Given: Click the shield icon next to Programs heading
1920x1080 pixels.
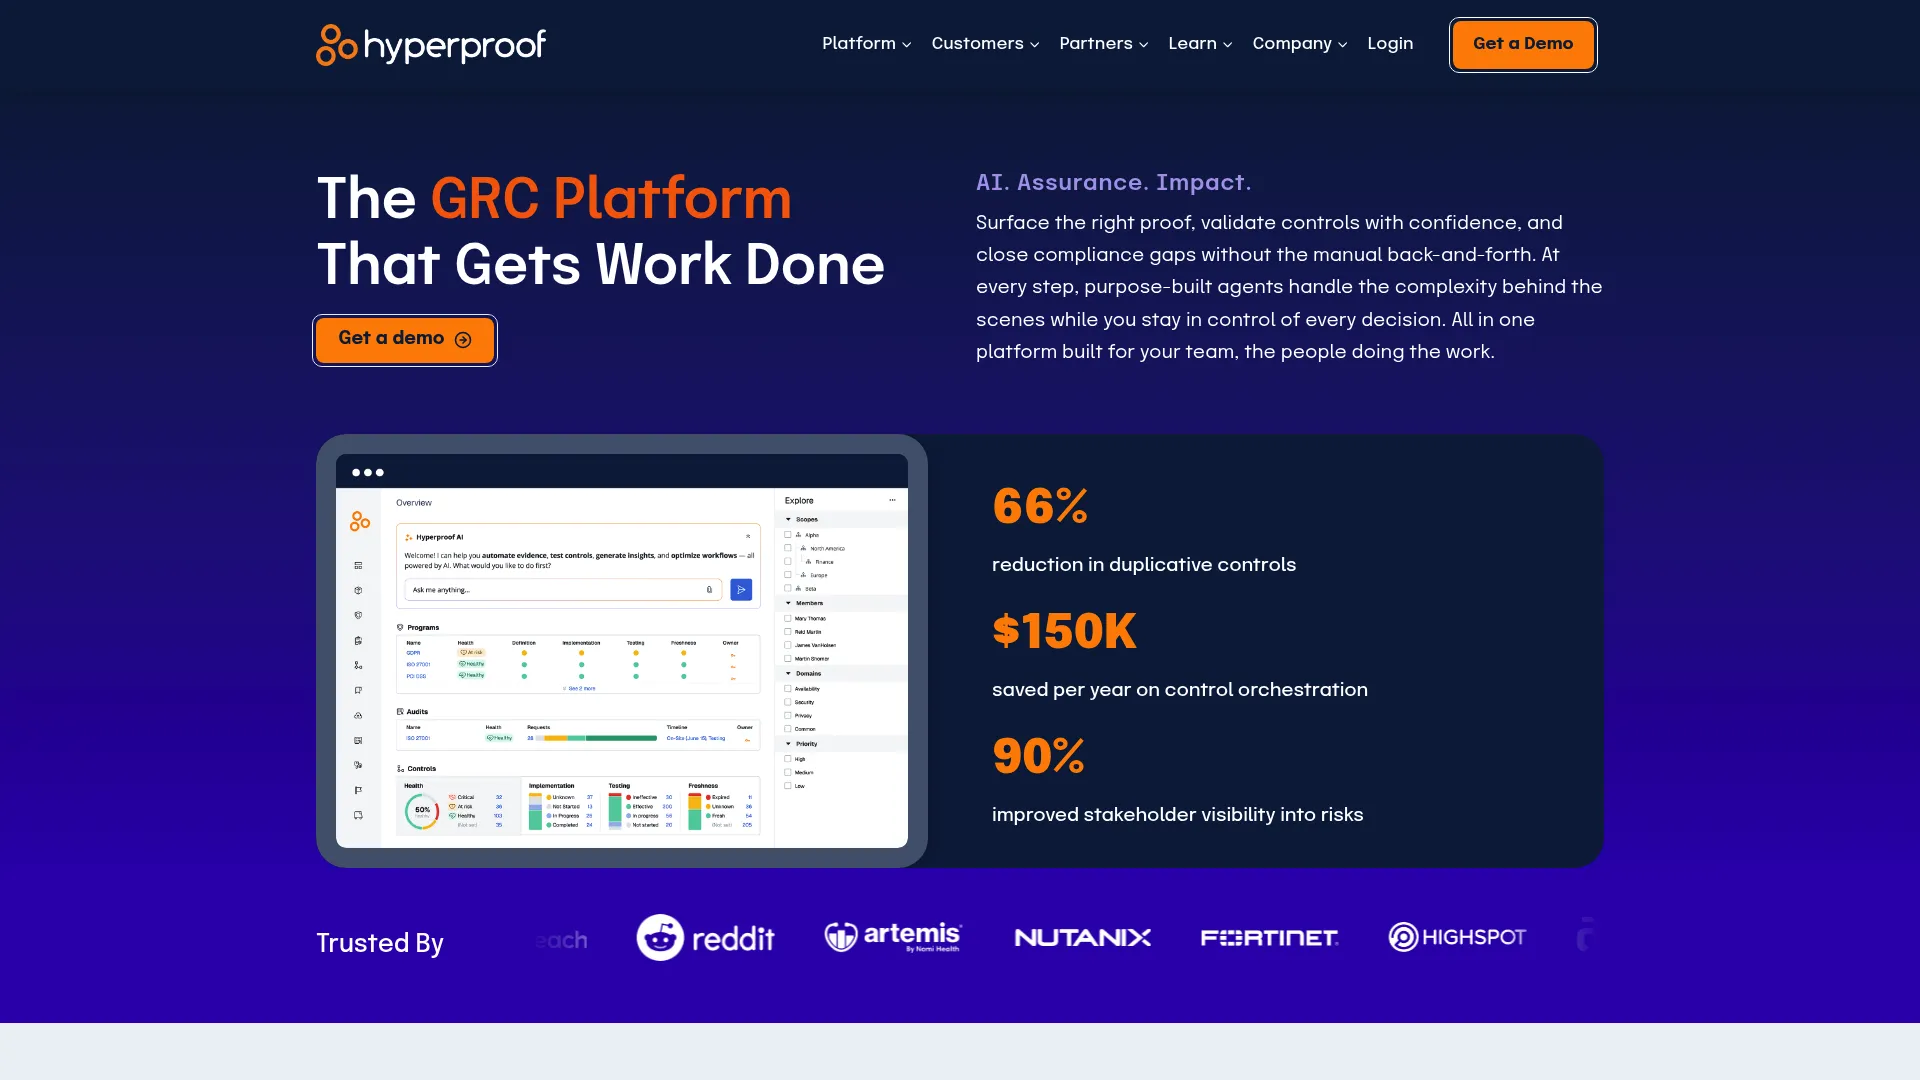Looking at the screenshot, I should click(400, 628).
